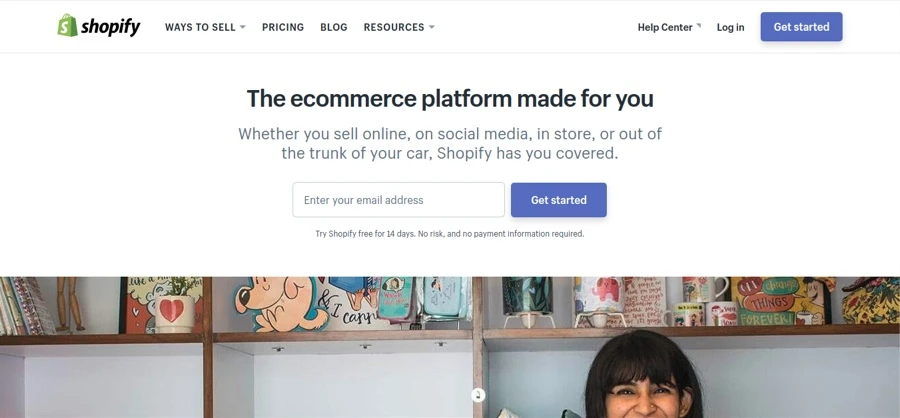
Task: Go to the Pricing page
Action: [x=283, y=27]
